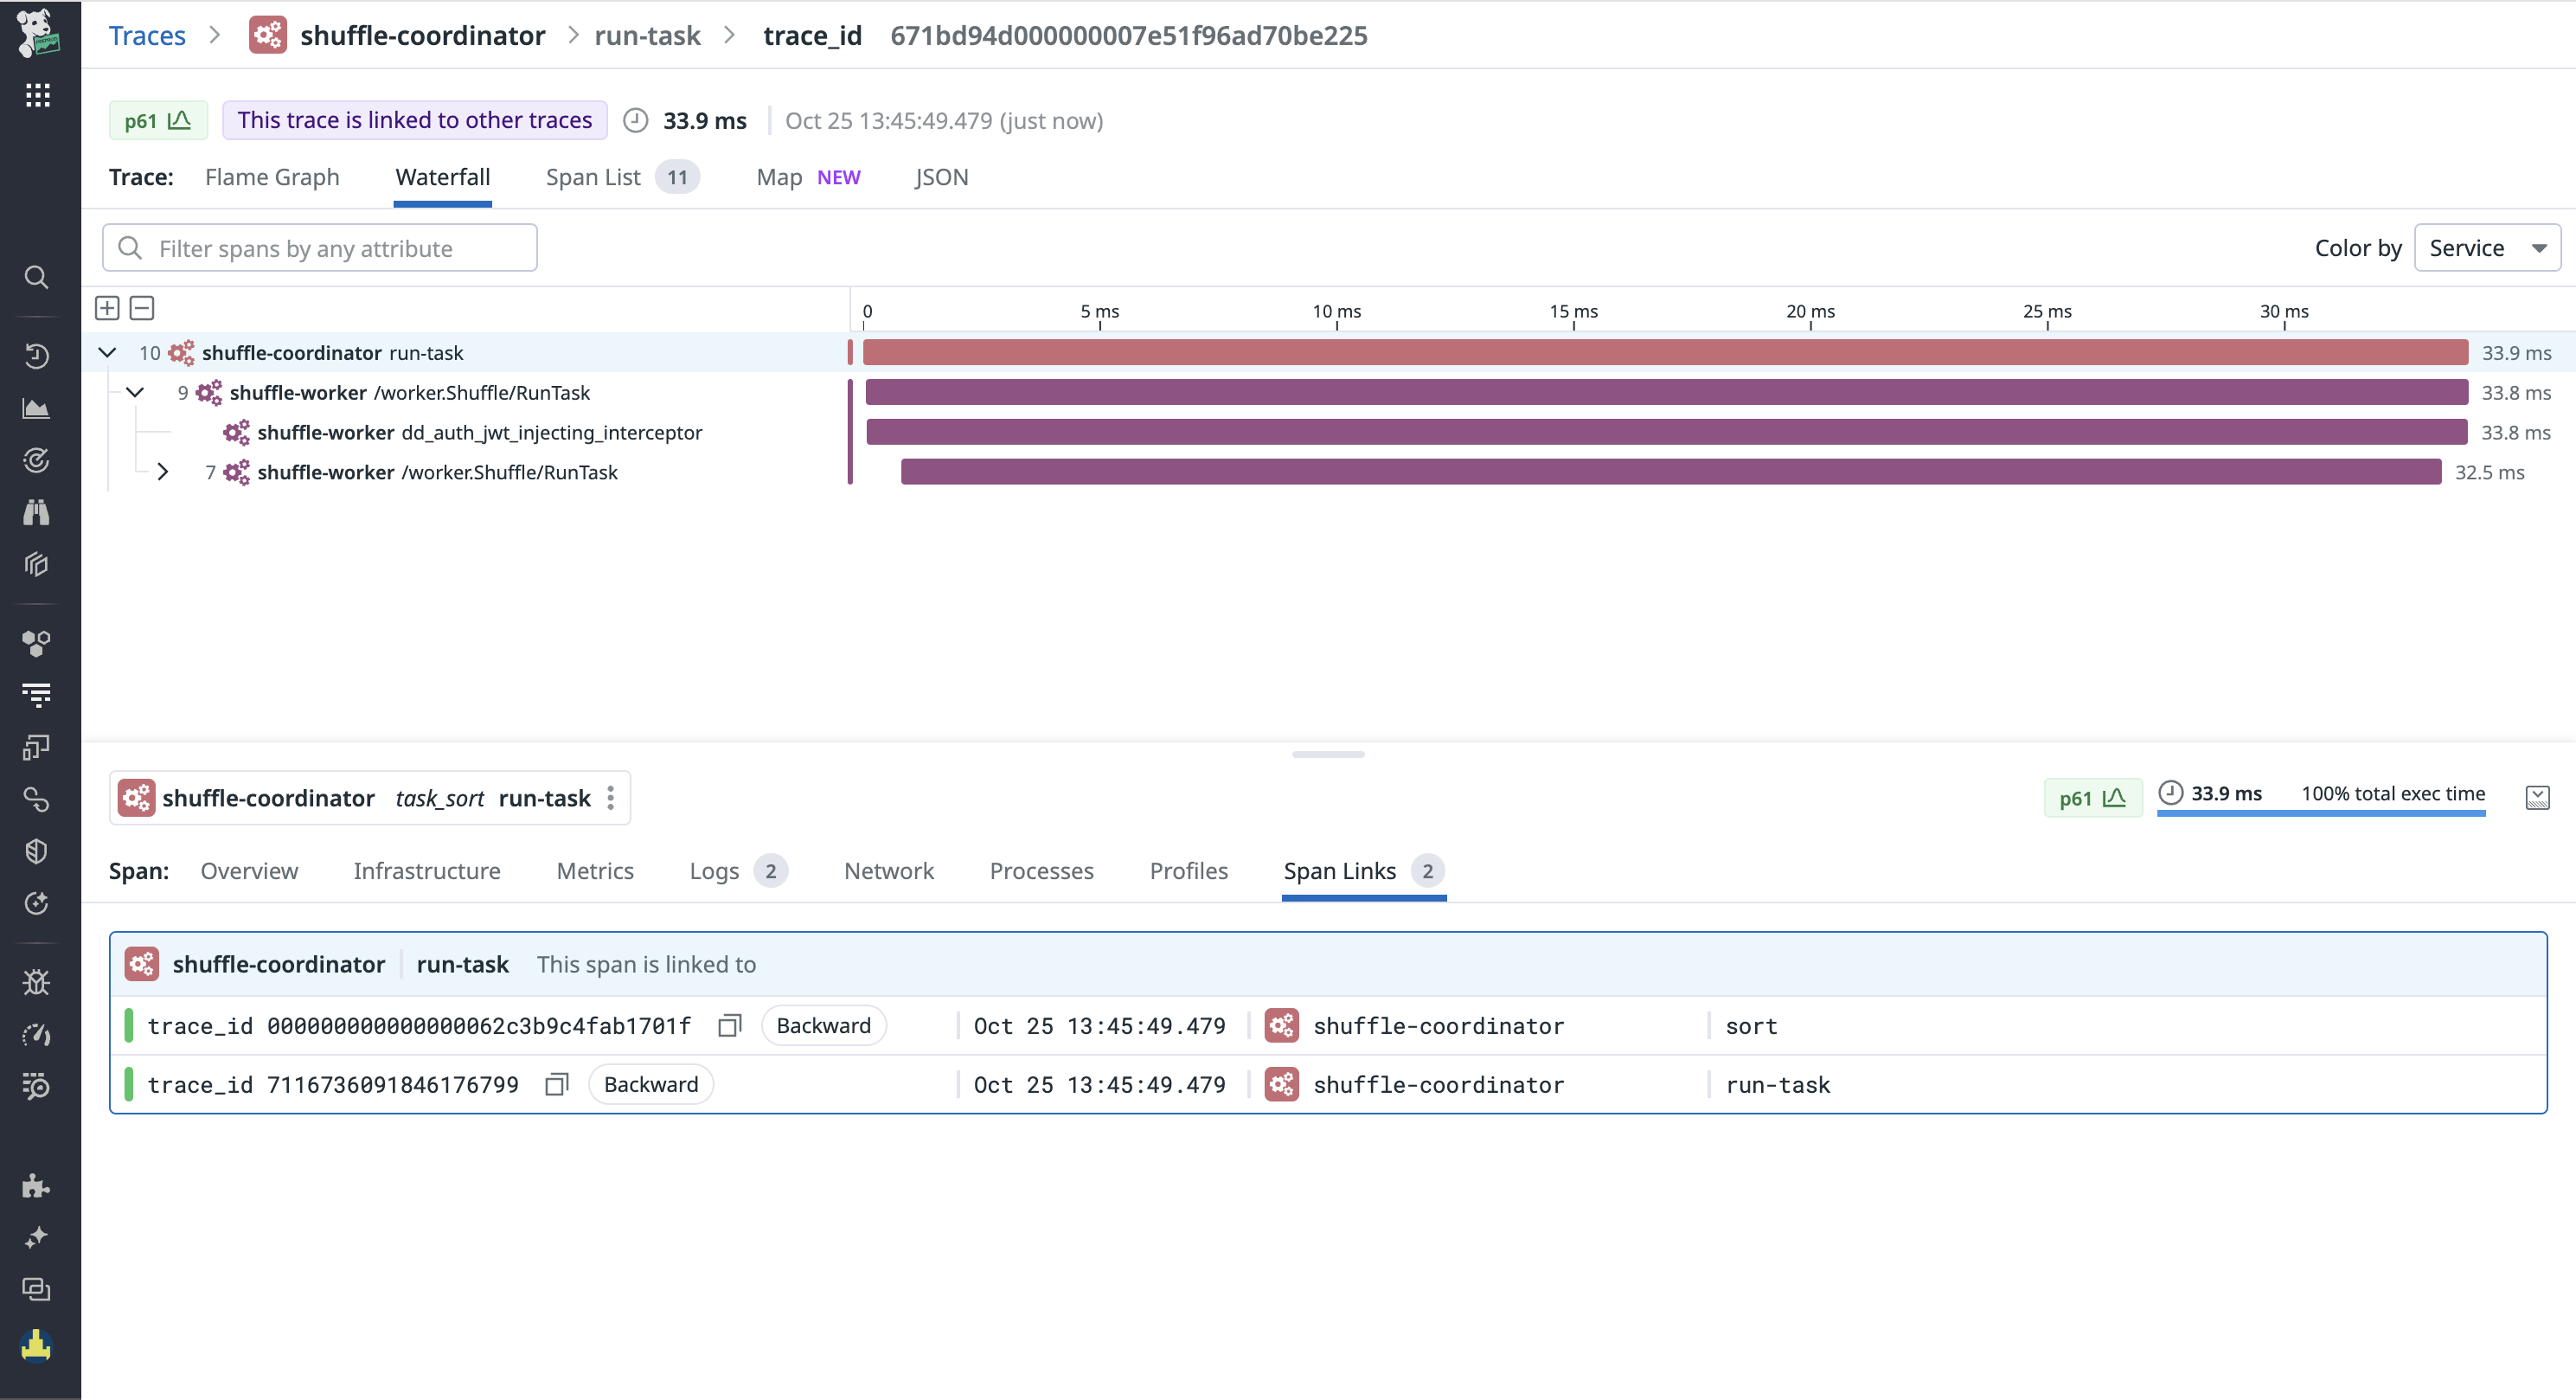The image size is (2576, 1400).
Task: Select the 32.5 ms shuffle-worker span bar
Action: (1671, 472)
